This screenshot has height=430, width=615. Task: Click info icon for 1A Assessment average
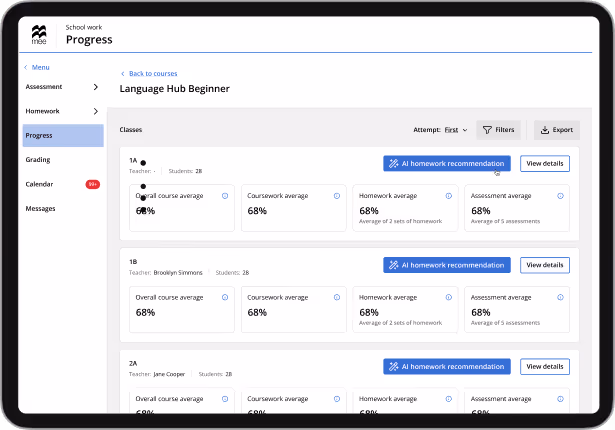560,196
